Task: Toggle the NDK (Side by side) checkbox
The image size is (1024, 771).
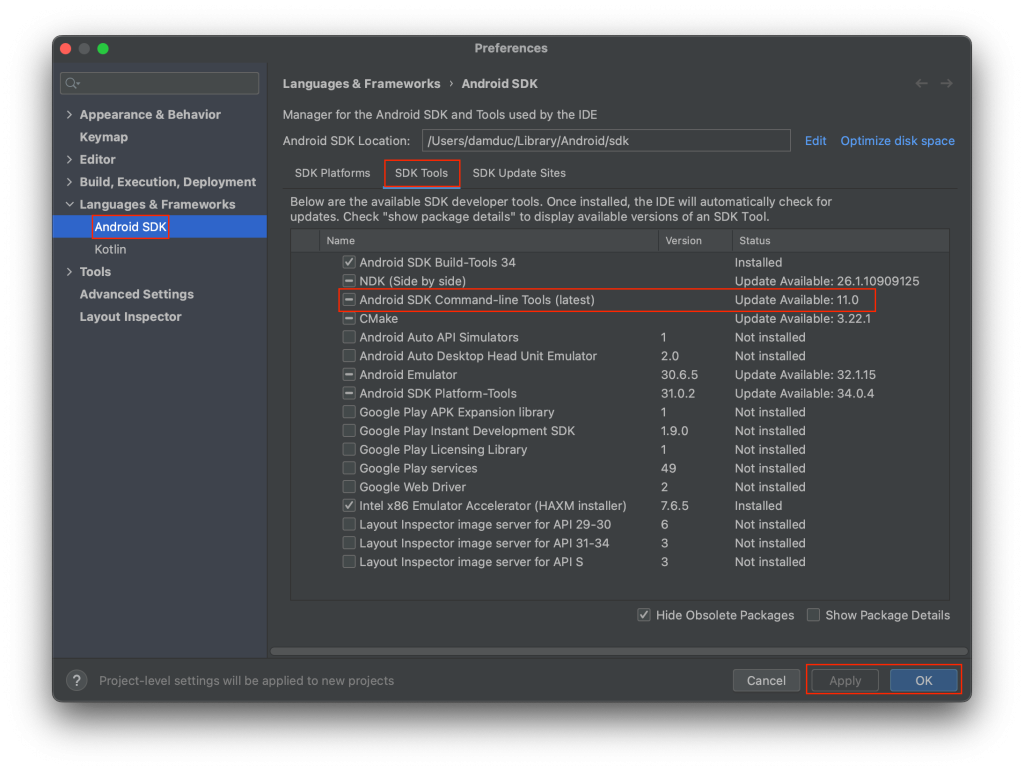Action: point(349,281)
